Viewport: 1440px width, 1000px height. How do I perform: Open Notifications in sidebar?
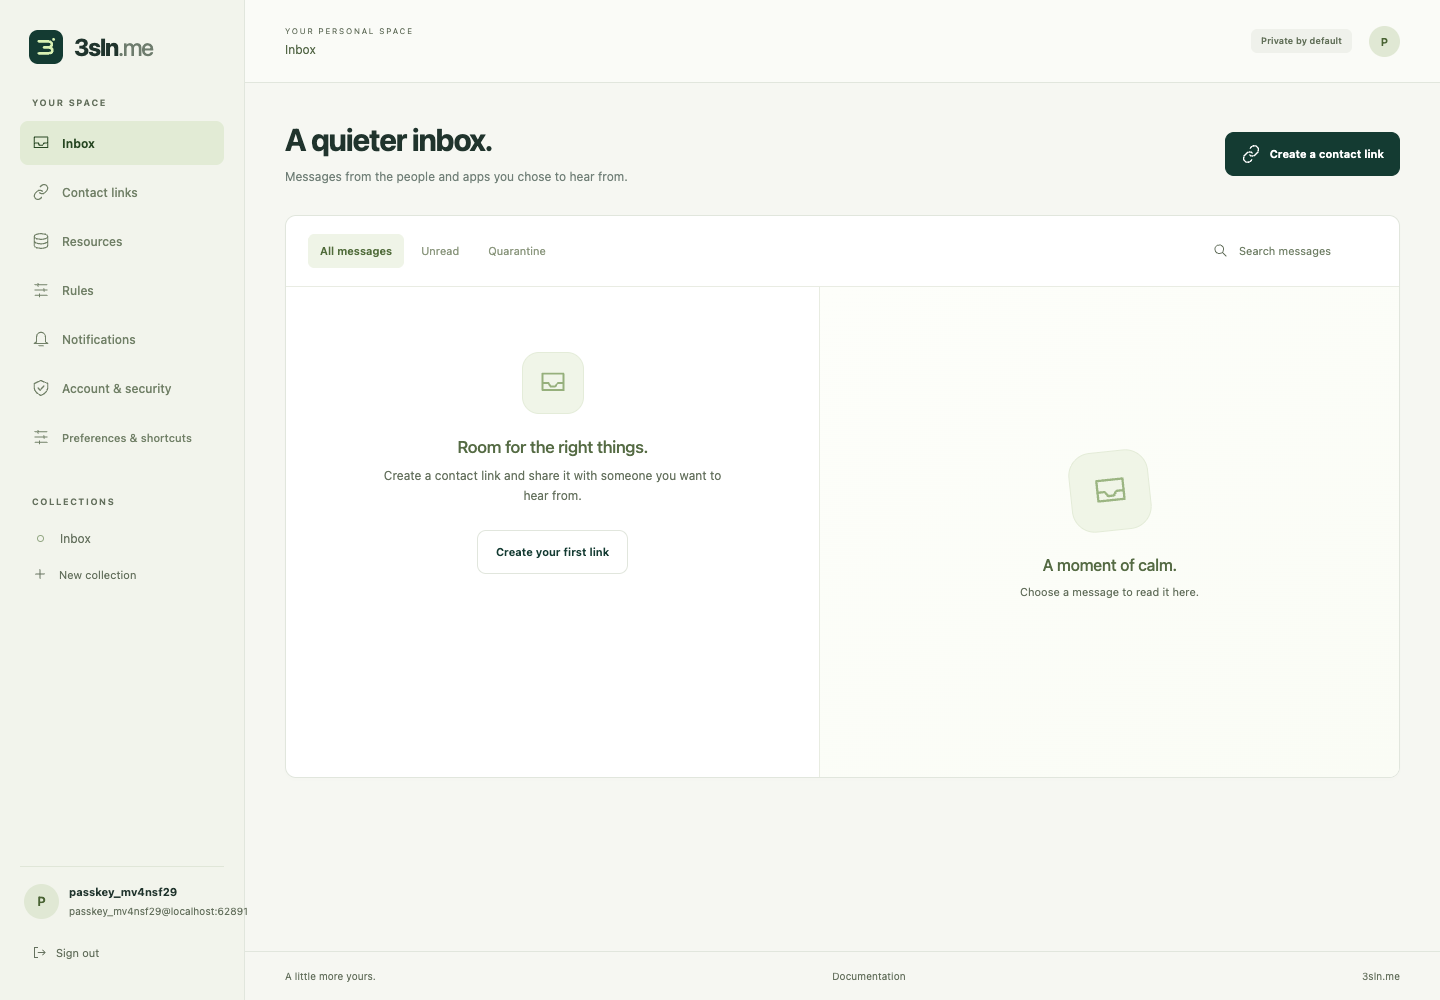coord(122,339)
